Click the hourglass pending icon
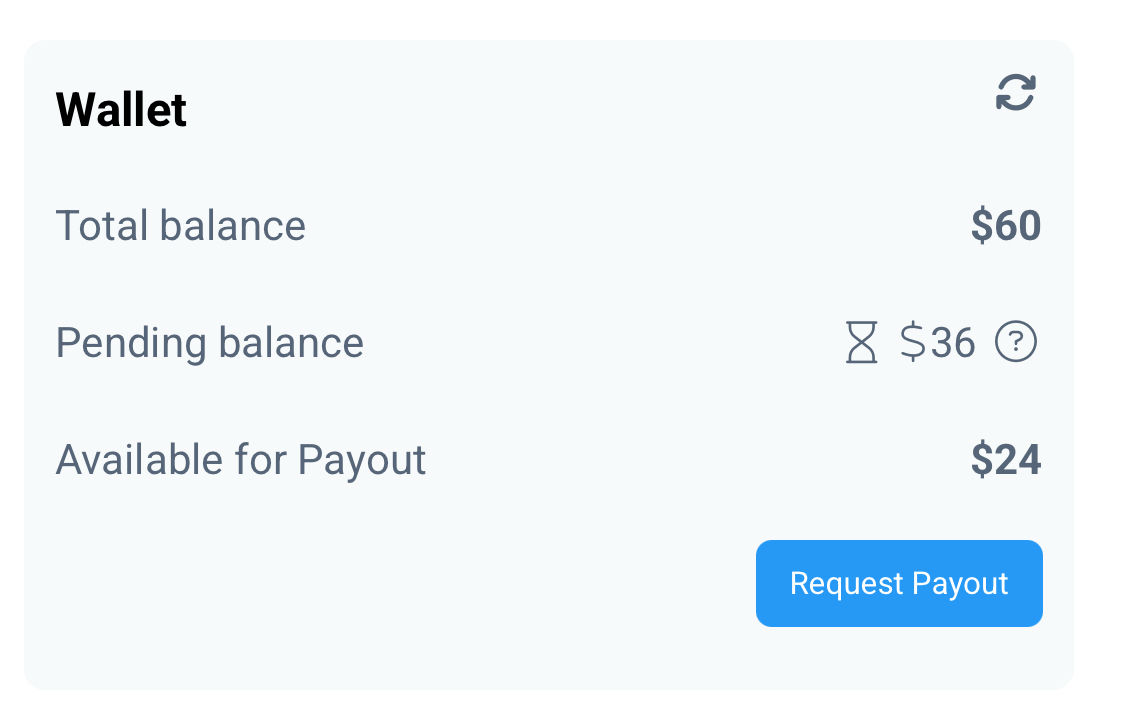 (x=861, y=343)
